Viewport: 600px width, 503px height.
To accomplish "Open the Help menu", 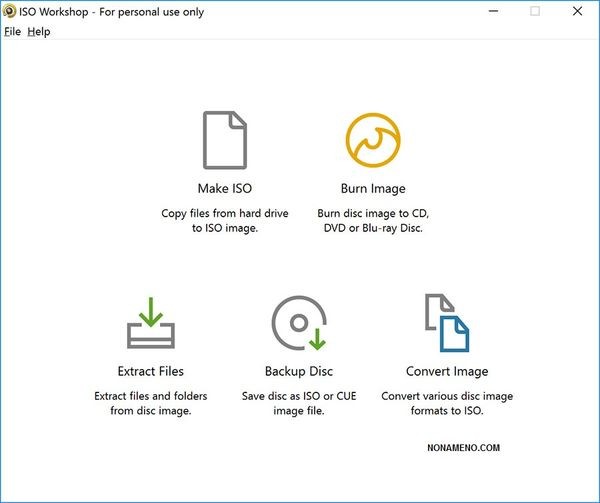I will click(x=39, y=31).
